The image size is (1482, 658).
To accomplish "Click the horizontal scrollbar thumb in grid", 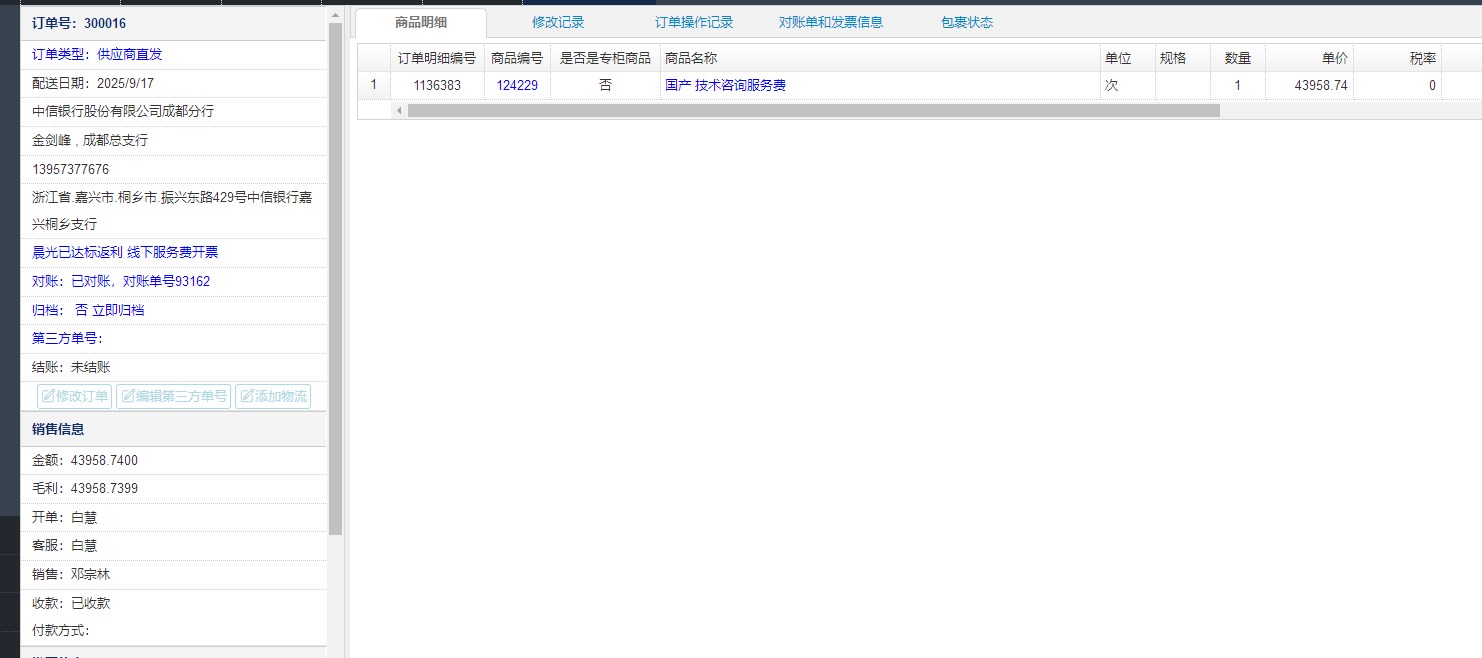I will point(812,111).
